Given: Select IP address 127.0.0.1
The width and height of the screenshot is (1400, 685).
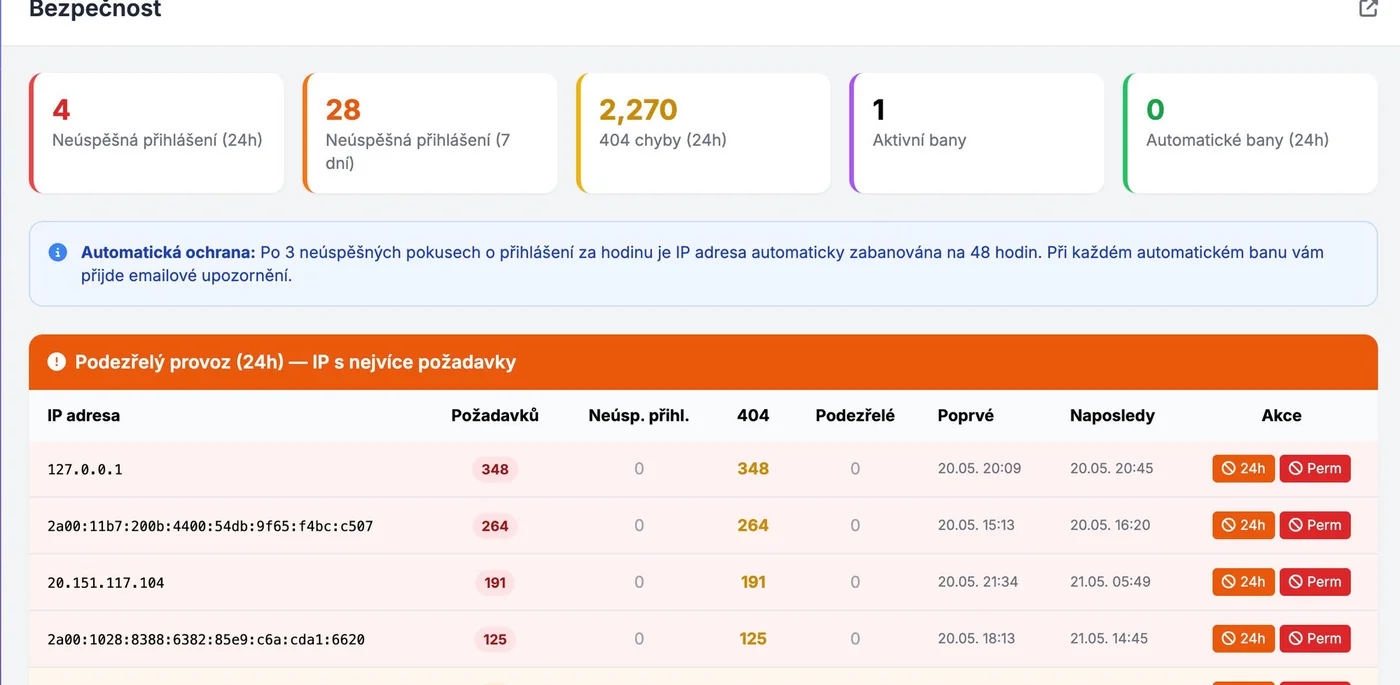Looking at the screenshot, I should [85, 469].
